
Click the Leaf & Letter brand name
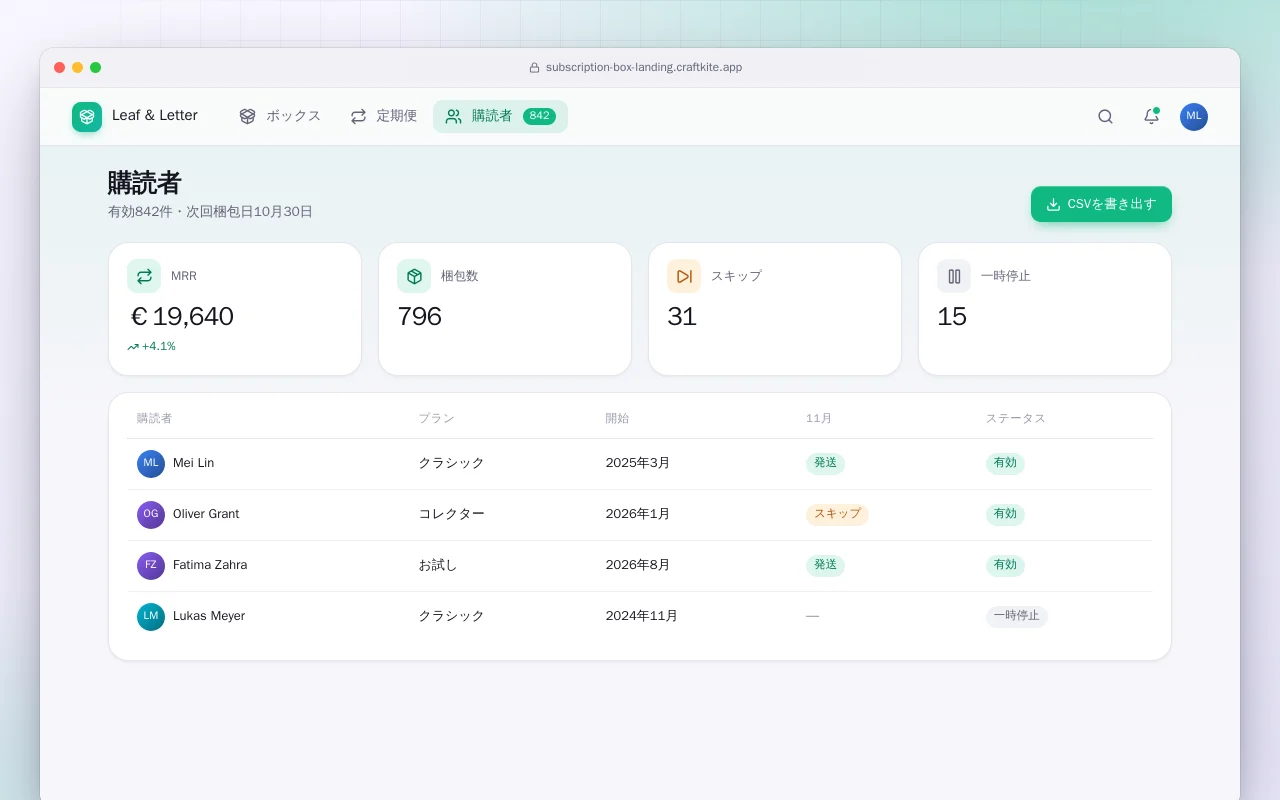(x=155, y=116)
